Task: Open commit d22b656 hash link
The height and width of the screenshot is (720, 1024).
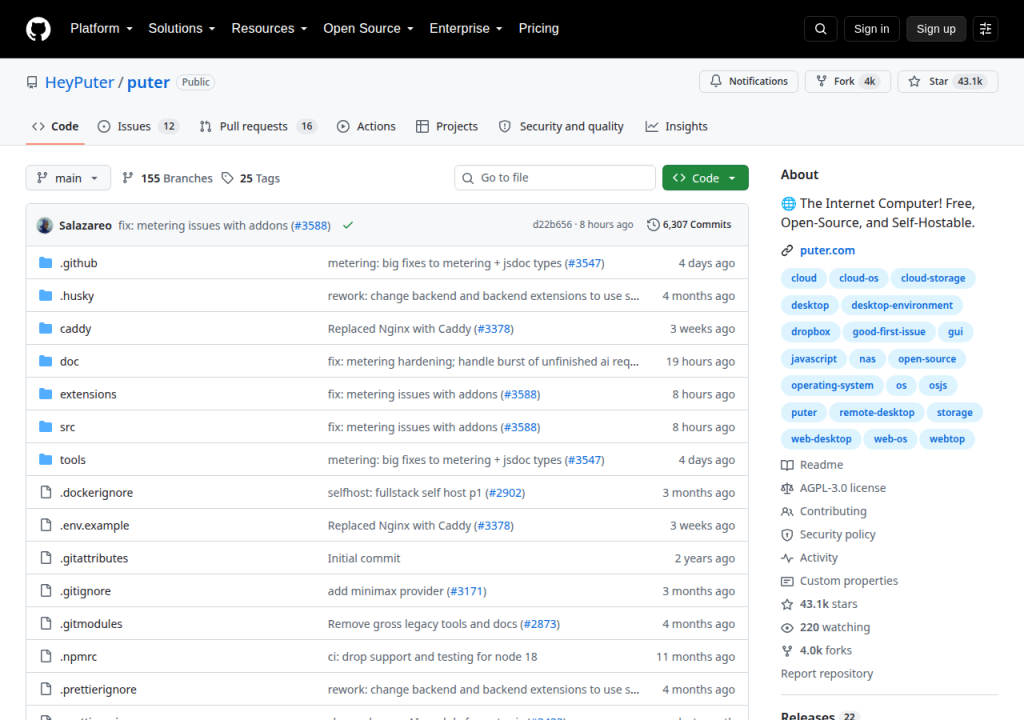Action: point(552,224)
